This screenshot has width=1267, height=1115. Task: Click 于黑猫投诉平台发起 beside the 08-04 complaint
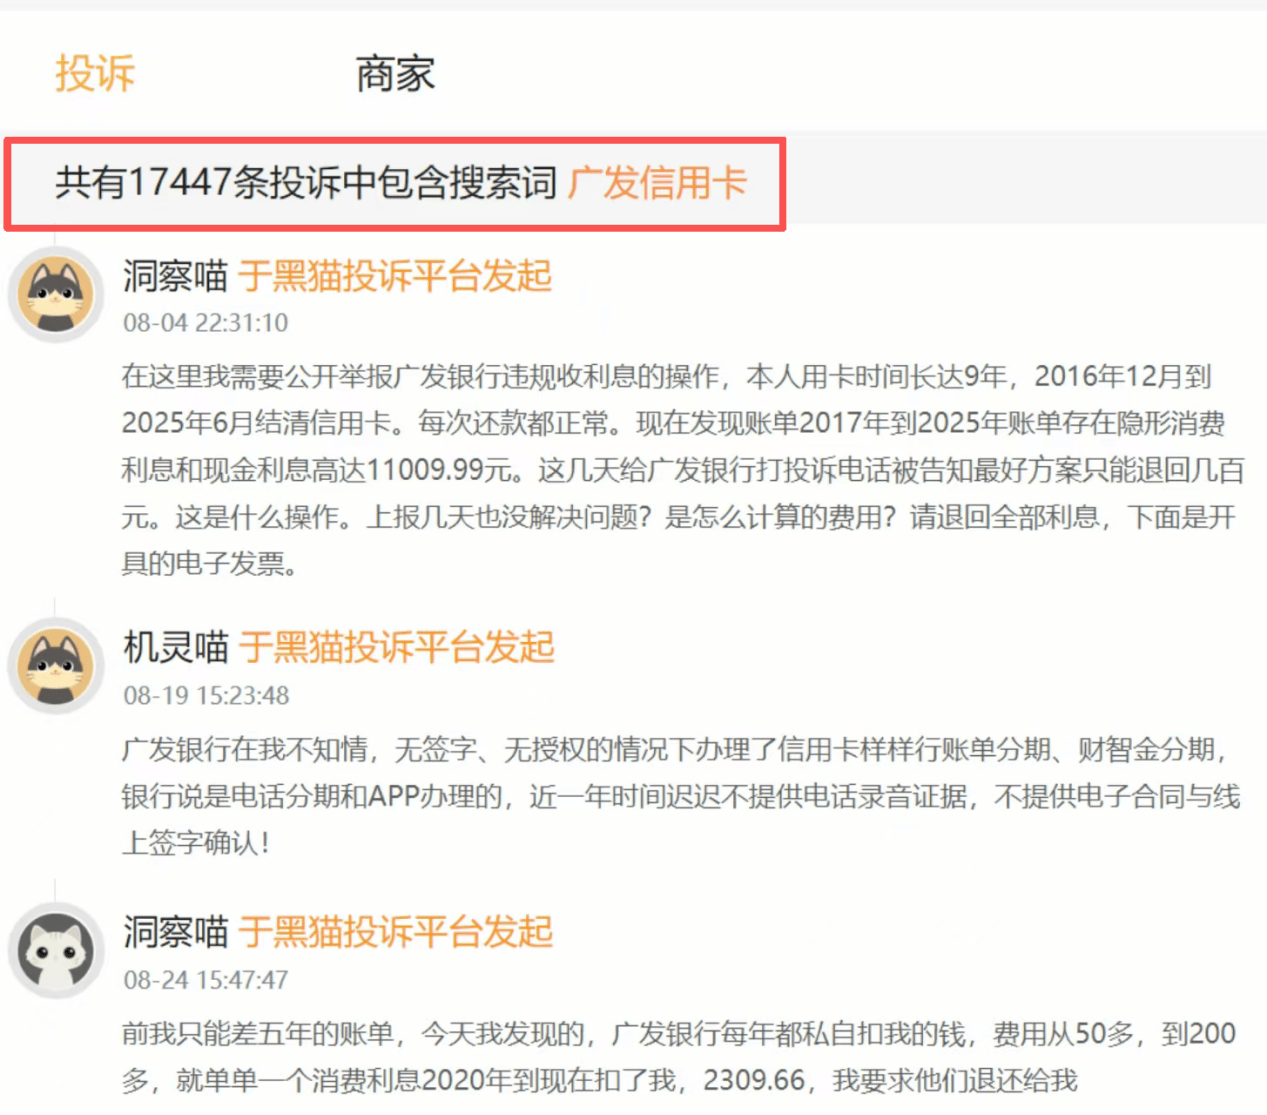pos(395,276)
